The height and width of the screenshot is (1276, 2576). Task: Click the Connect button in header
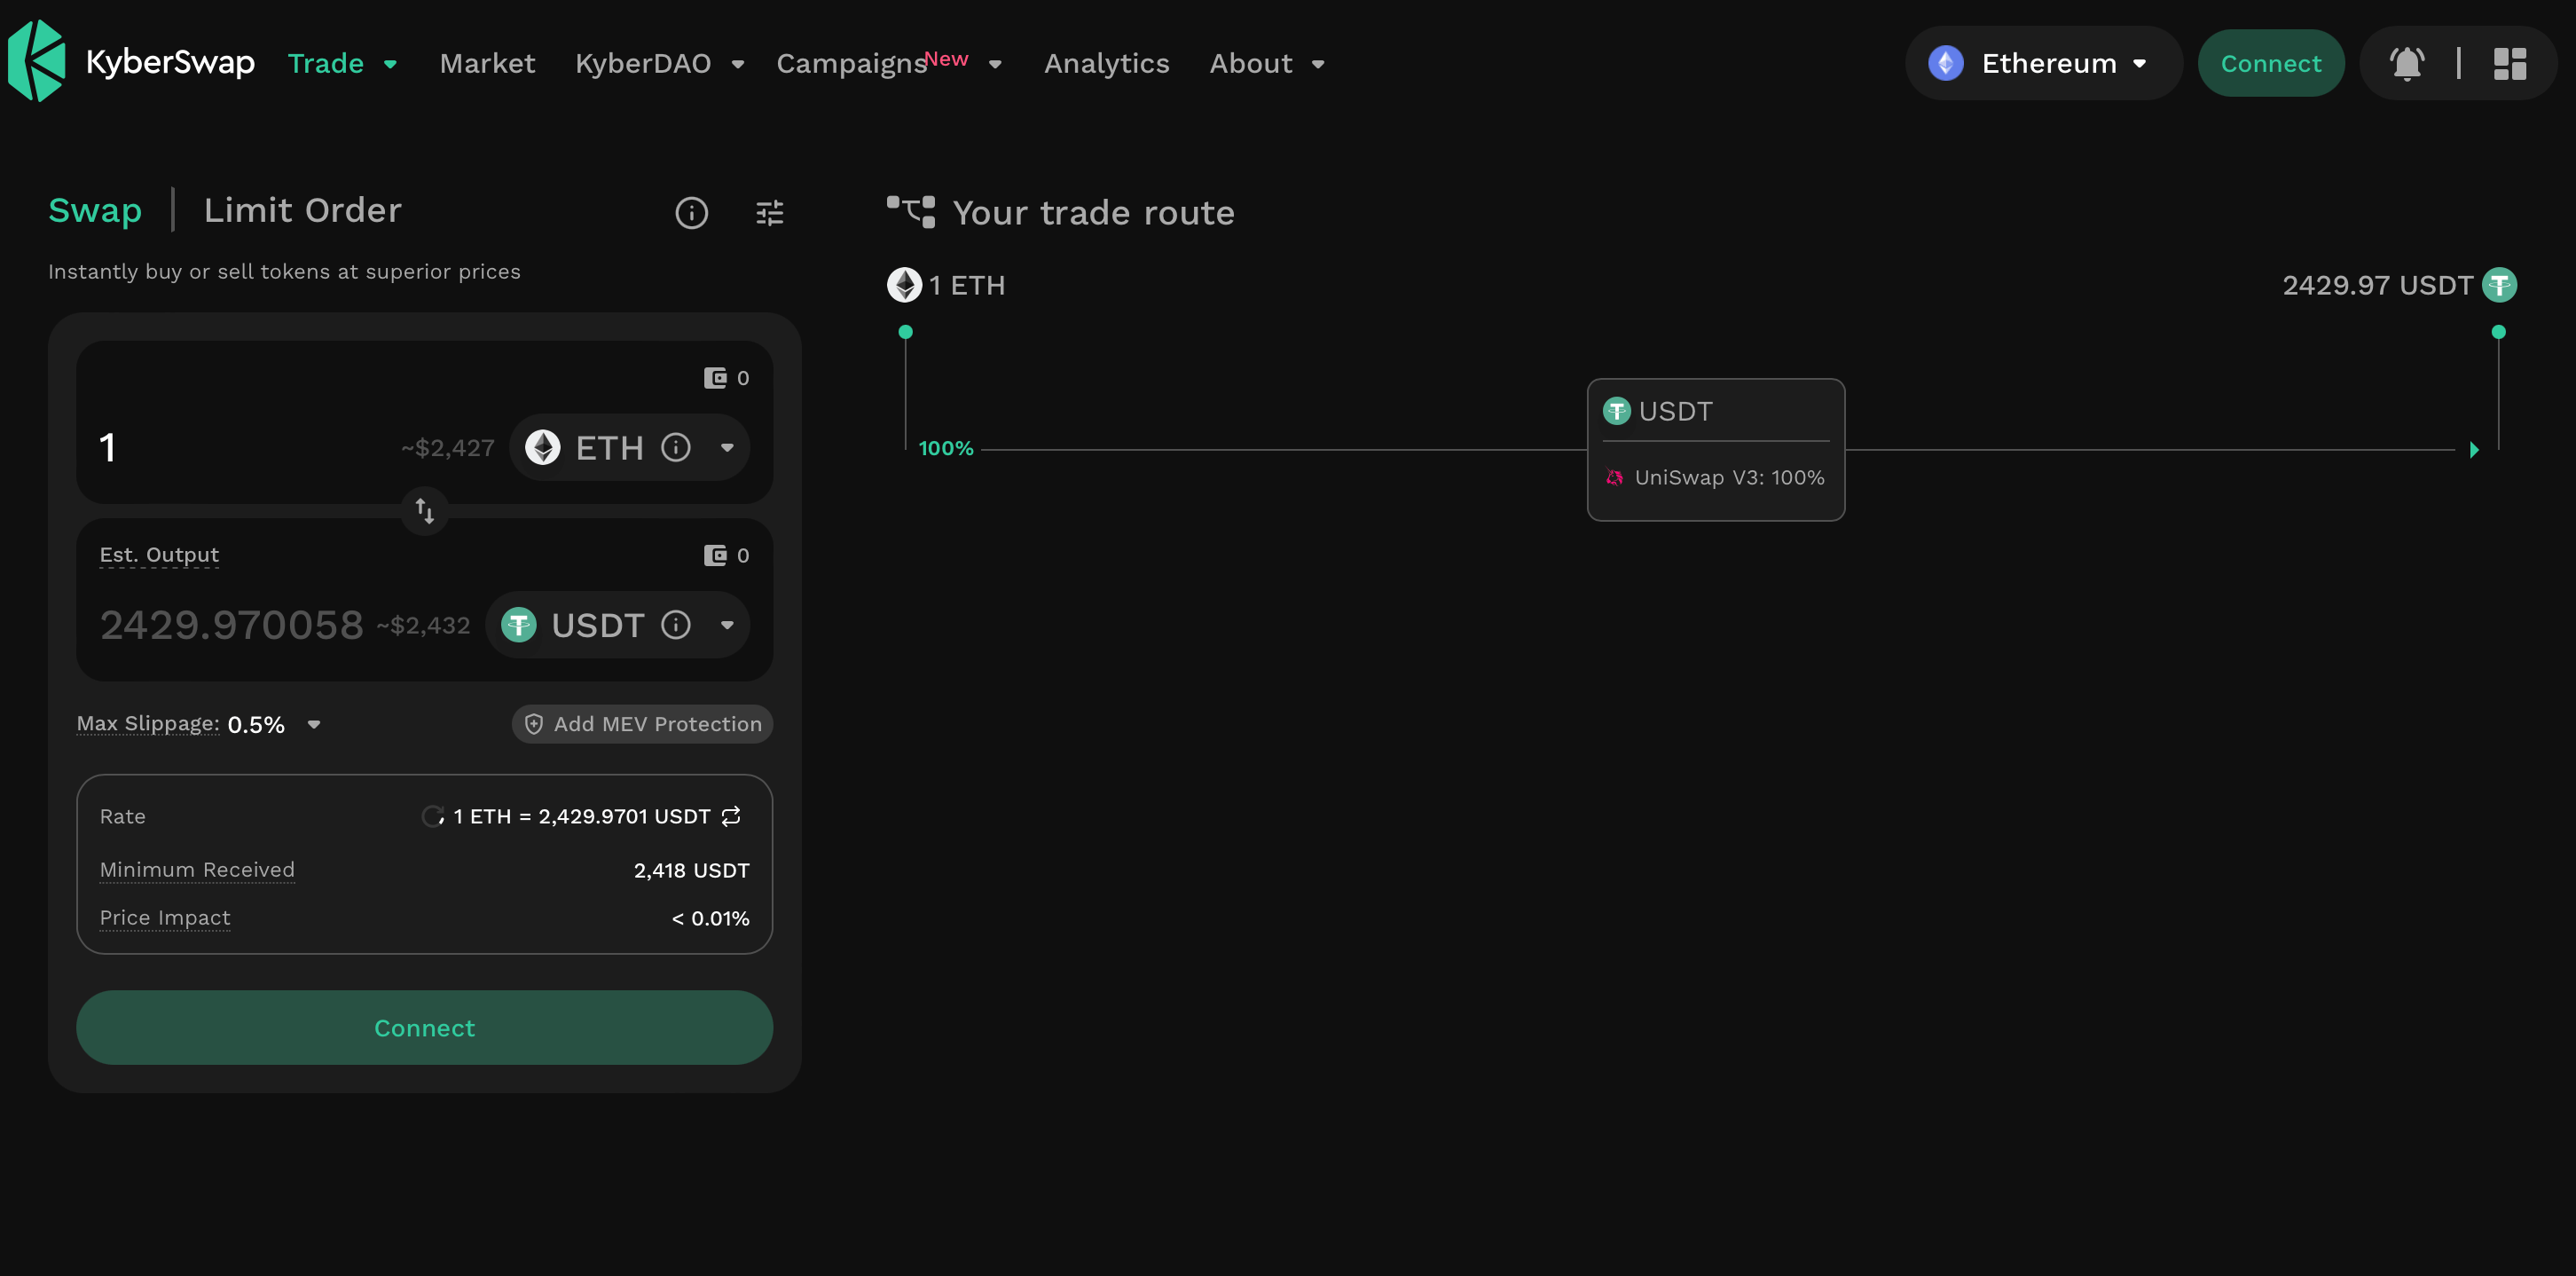(x=2270, y=63)
